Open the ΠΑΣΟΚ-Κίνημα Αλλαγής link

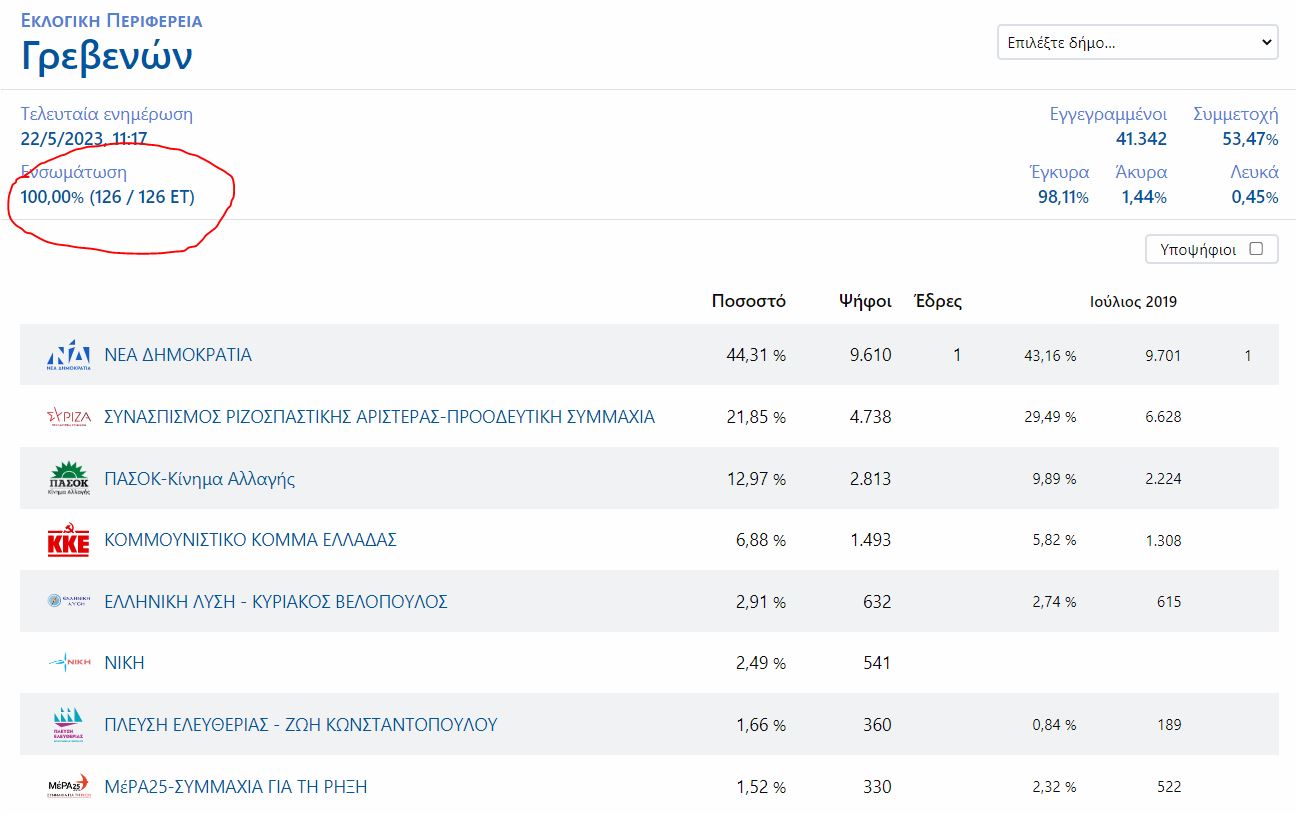coord(200,479)
